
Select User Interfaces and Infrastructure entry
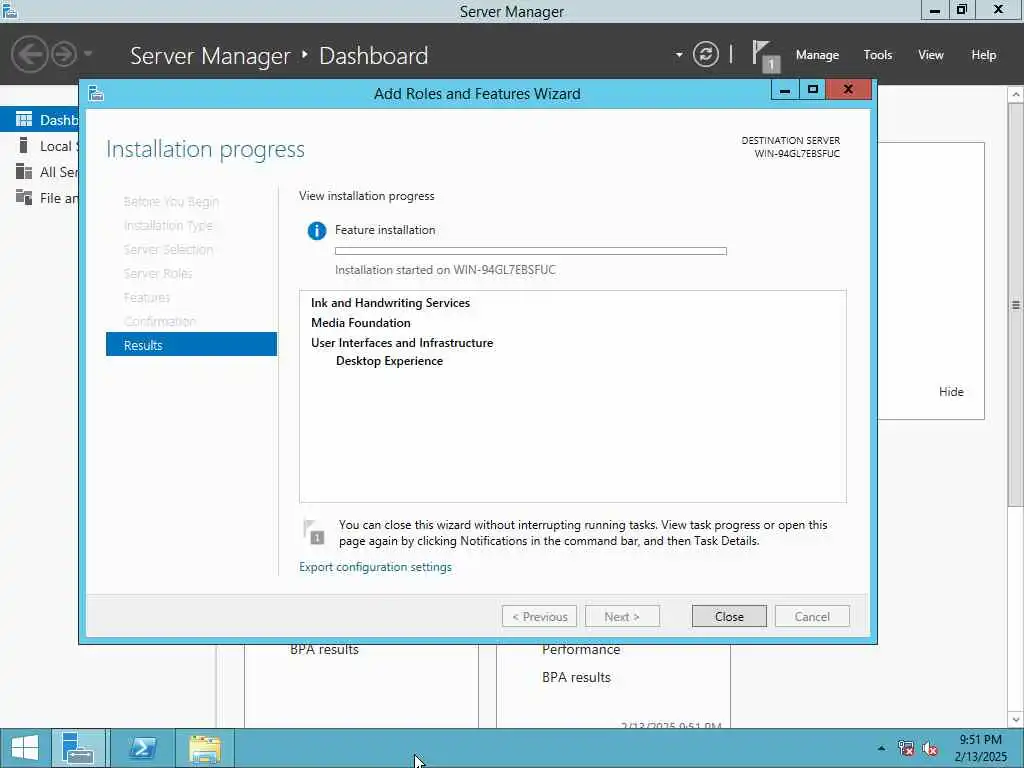pyautogui.click(x=402, y=343)
